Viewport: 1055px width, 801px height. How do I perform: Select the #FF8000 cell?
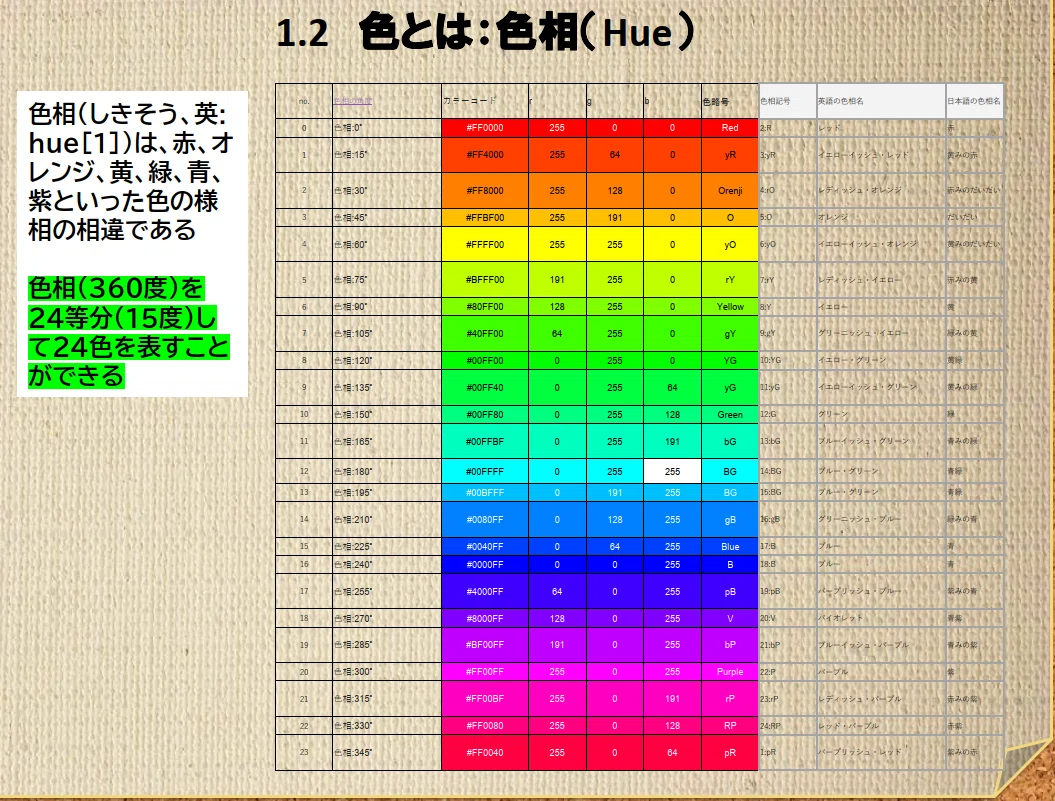click(x=485, y=190)
